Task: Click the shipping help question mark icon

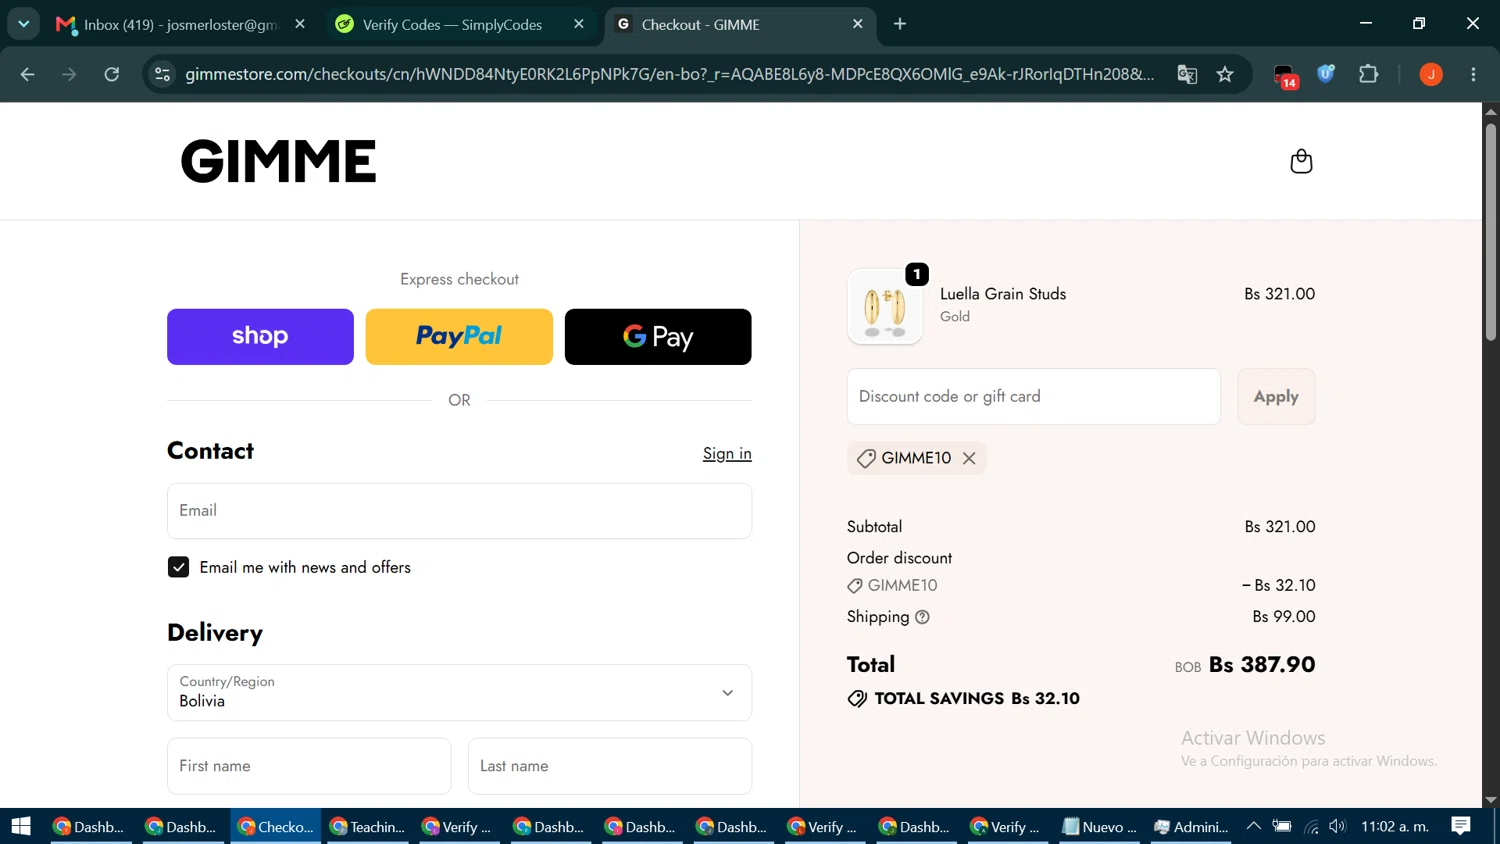Action: click(922, 617)
